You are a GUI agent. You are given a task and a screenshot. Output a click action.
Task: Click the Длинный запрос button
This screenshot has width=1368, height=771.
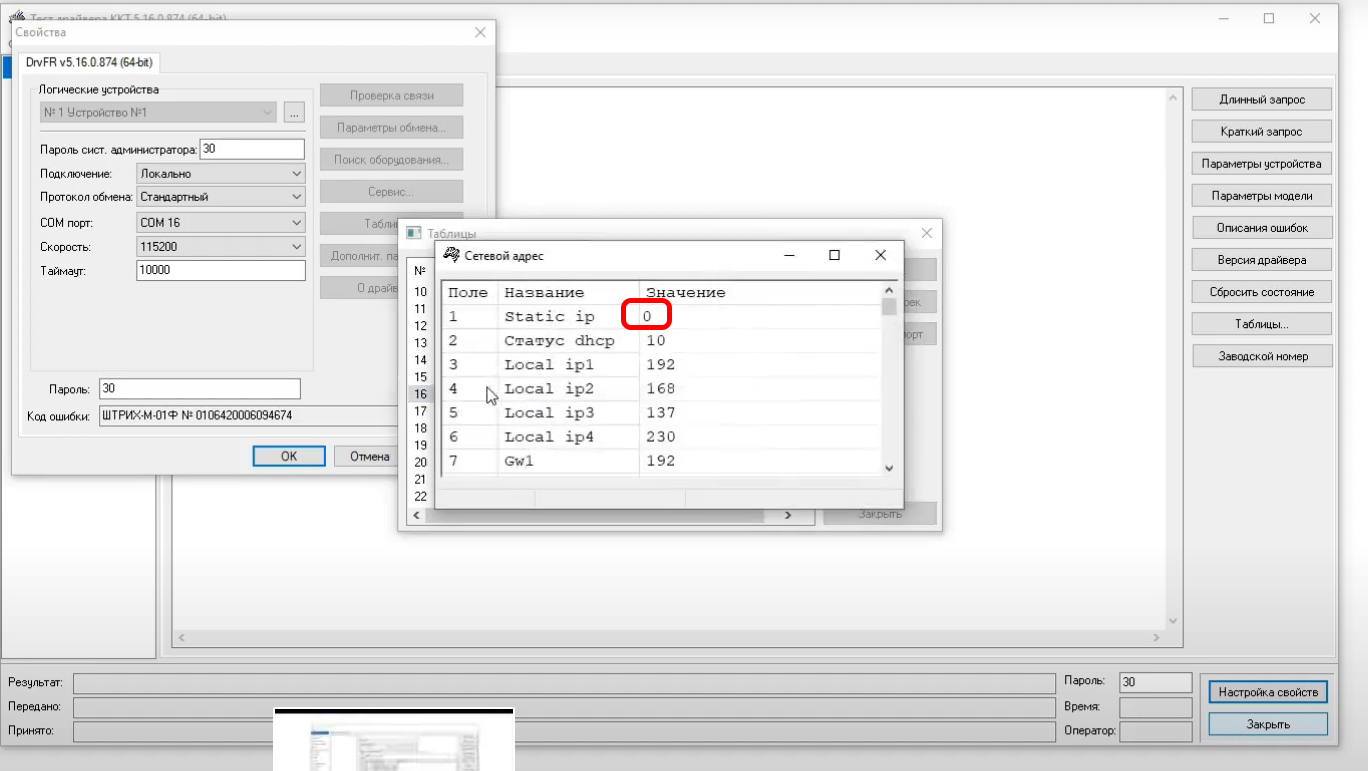pyautogui.click(x=1261, y=100)
